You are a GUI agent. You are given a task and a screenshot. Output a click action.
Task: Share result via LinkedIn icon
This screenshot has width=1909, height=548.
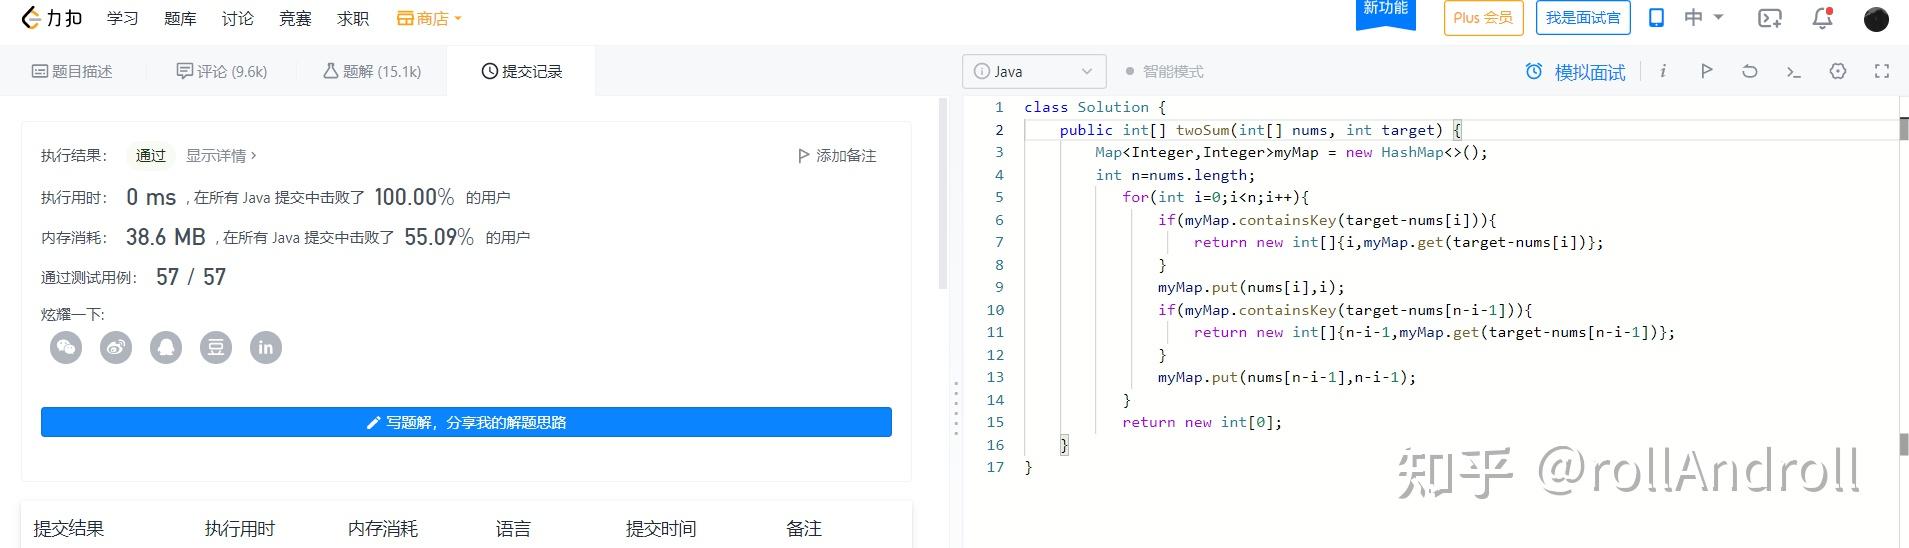pyautogui.click(x=266, y=347)
